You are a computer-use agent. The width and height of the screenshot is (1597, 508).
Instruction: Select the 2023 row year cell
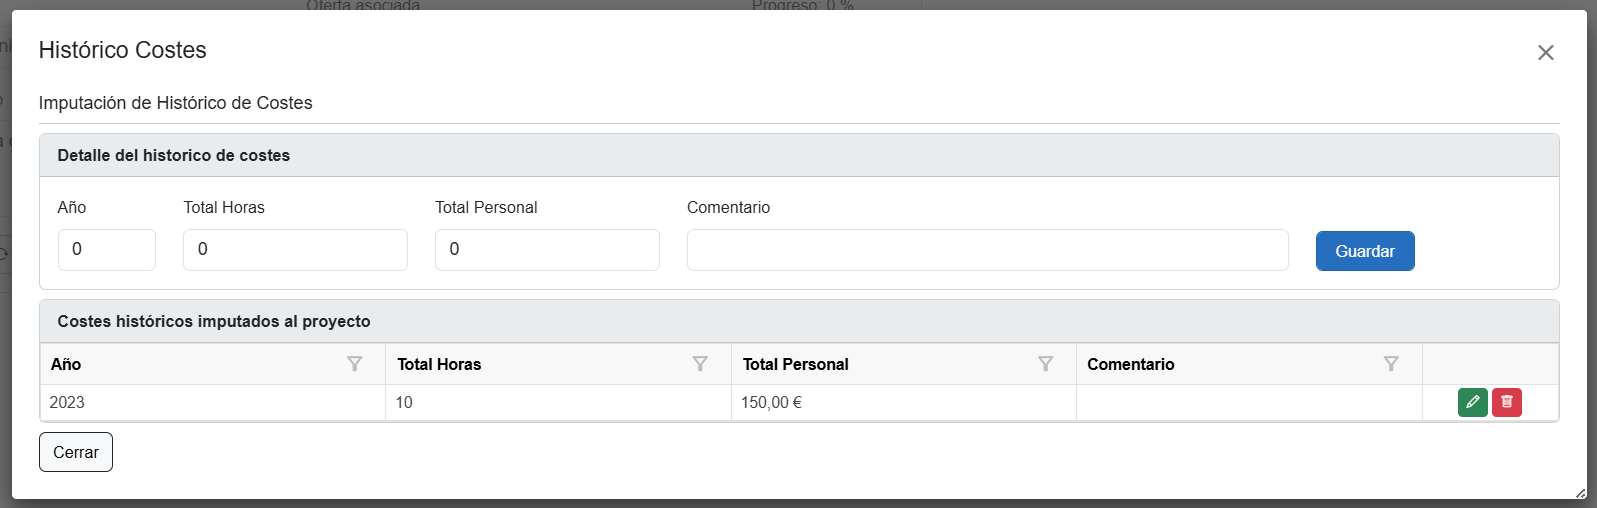click(x=67, y=402)
